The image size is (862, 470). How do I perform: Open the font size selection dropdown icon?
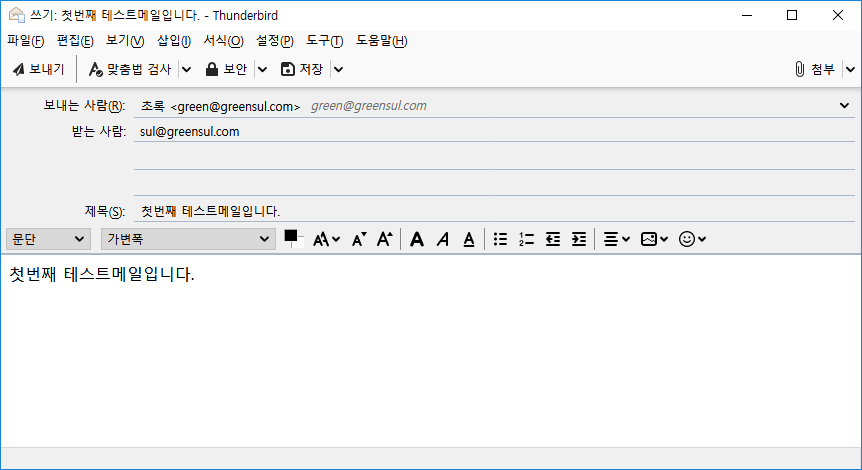[327, 239]
